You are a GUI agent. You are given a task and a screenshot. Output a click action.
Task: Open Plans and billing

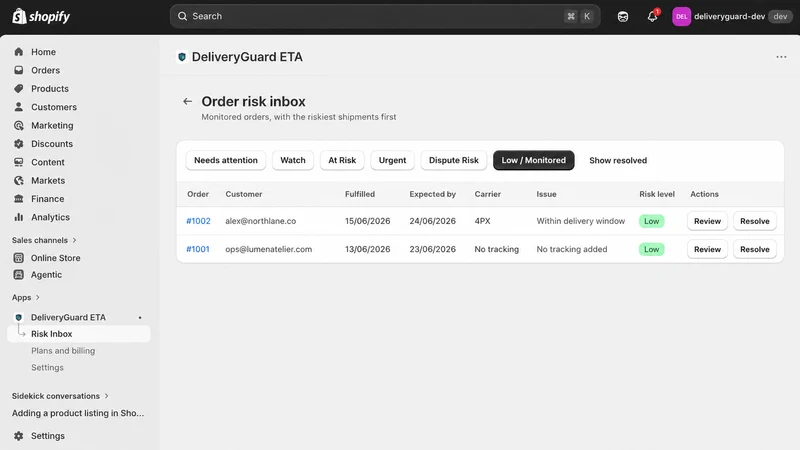(63, 351)
